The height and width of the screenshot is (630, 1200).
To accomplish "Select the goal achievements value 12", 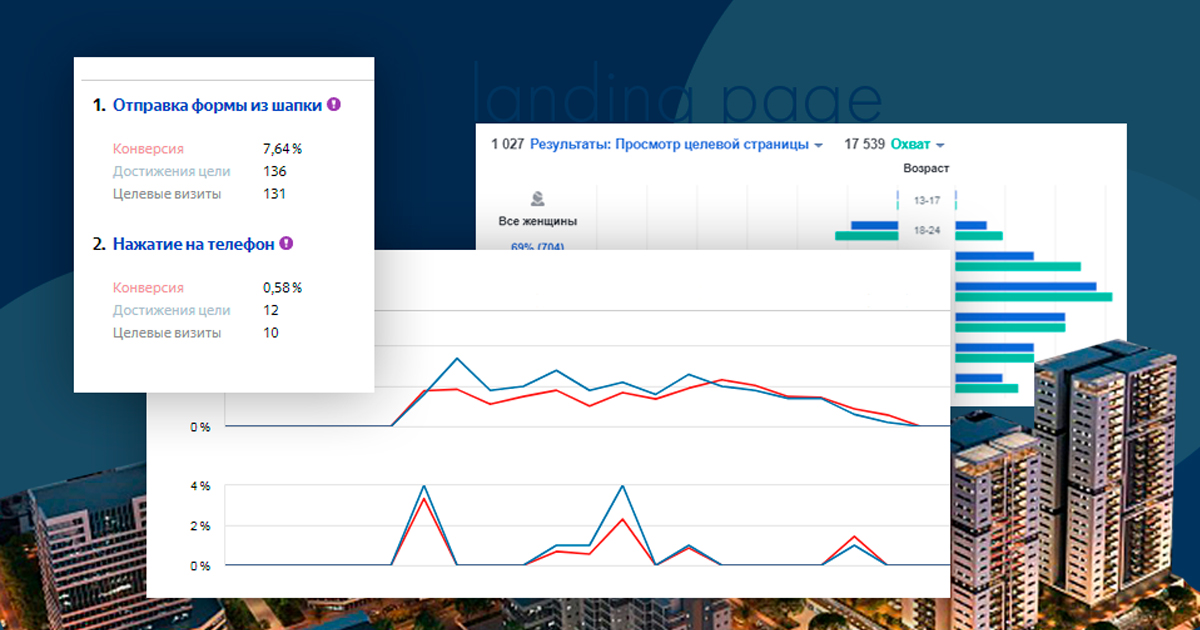I will coord(270,310).
